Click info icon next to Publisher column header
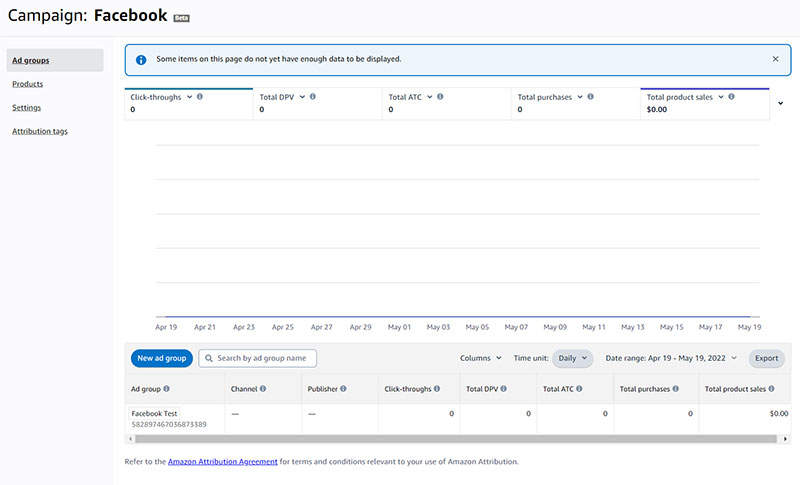The height and width of the screenshot is (485, 800). tap(343, 388)
